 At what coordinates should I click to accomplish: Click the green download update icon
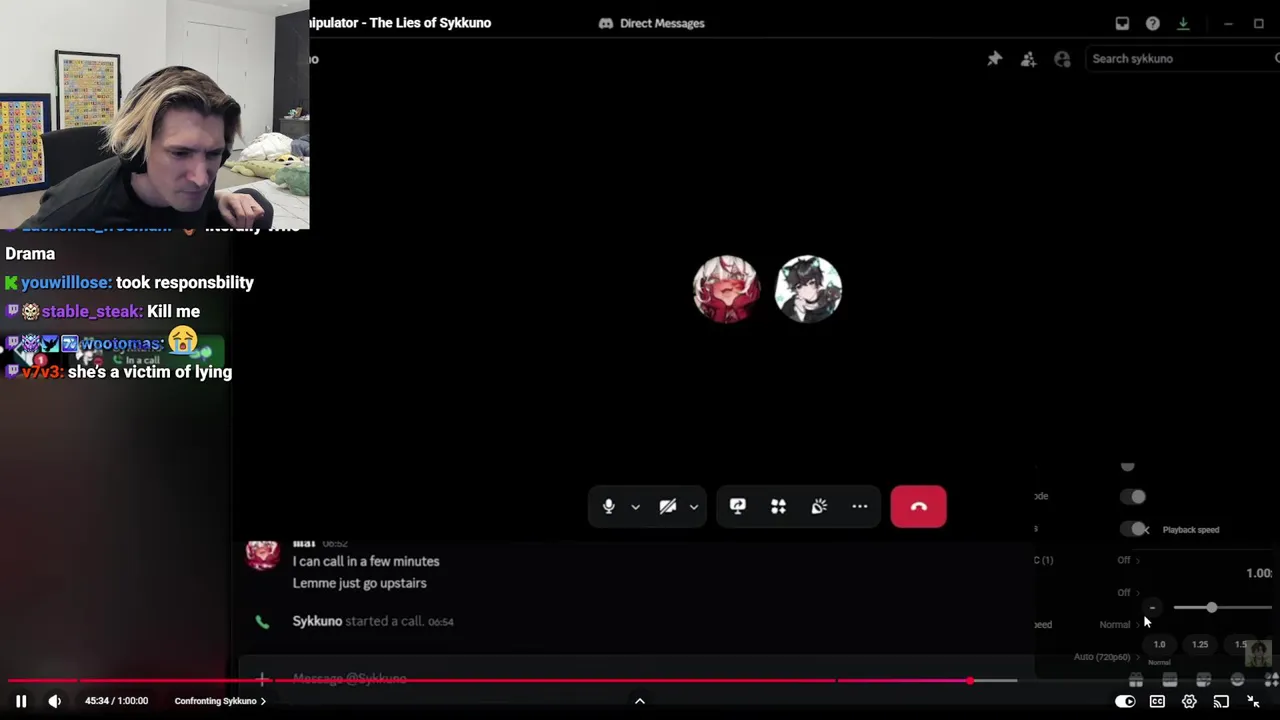point(1183,23)
